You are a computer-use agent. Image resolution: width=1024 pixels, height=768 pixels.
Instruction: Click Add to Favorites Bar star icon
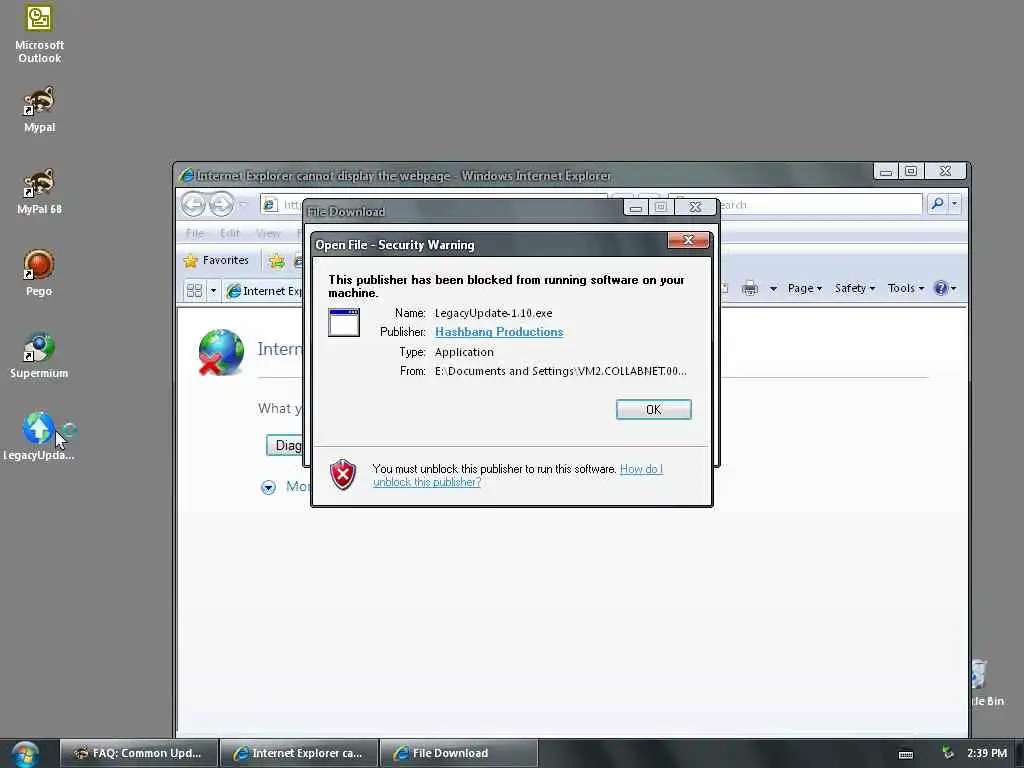(x=277, y=261)
